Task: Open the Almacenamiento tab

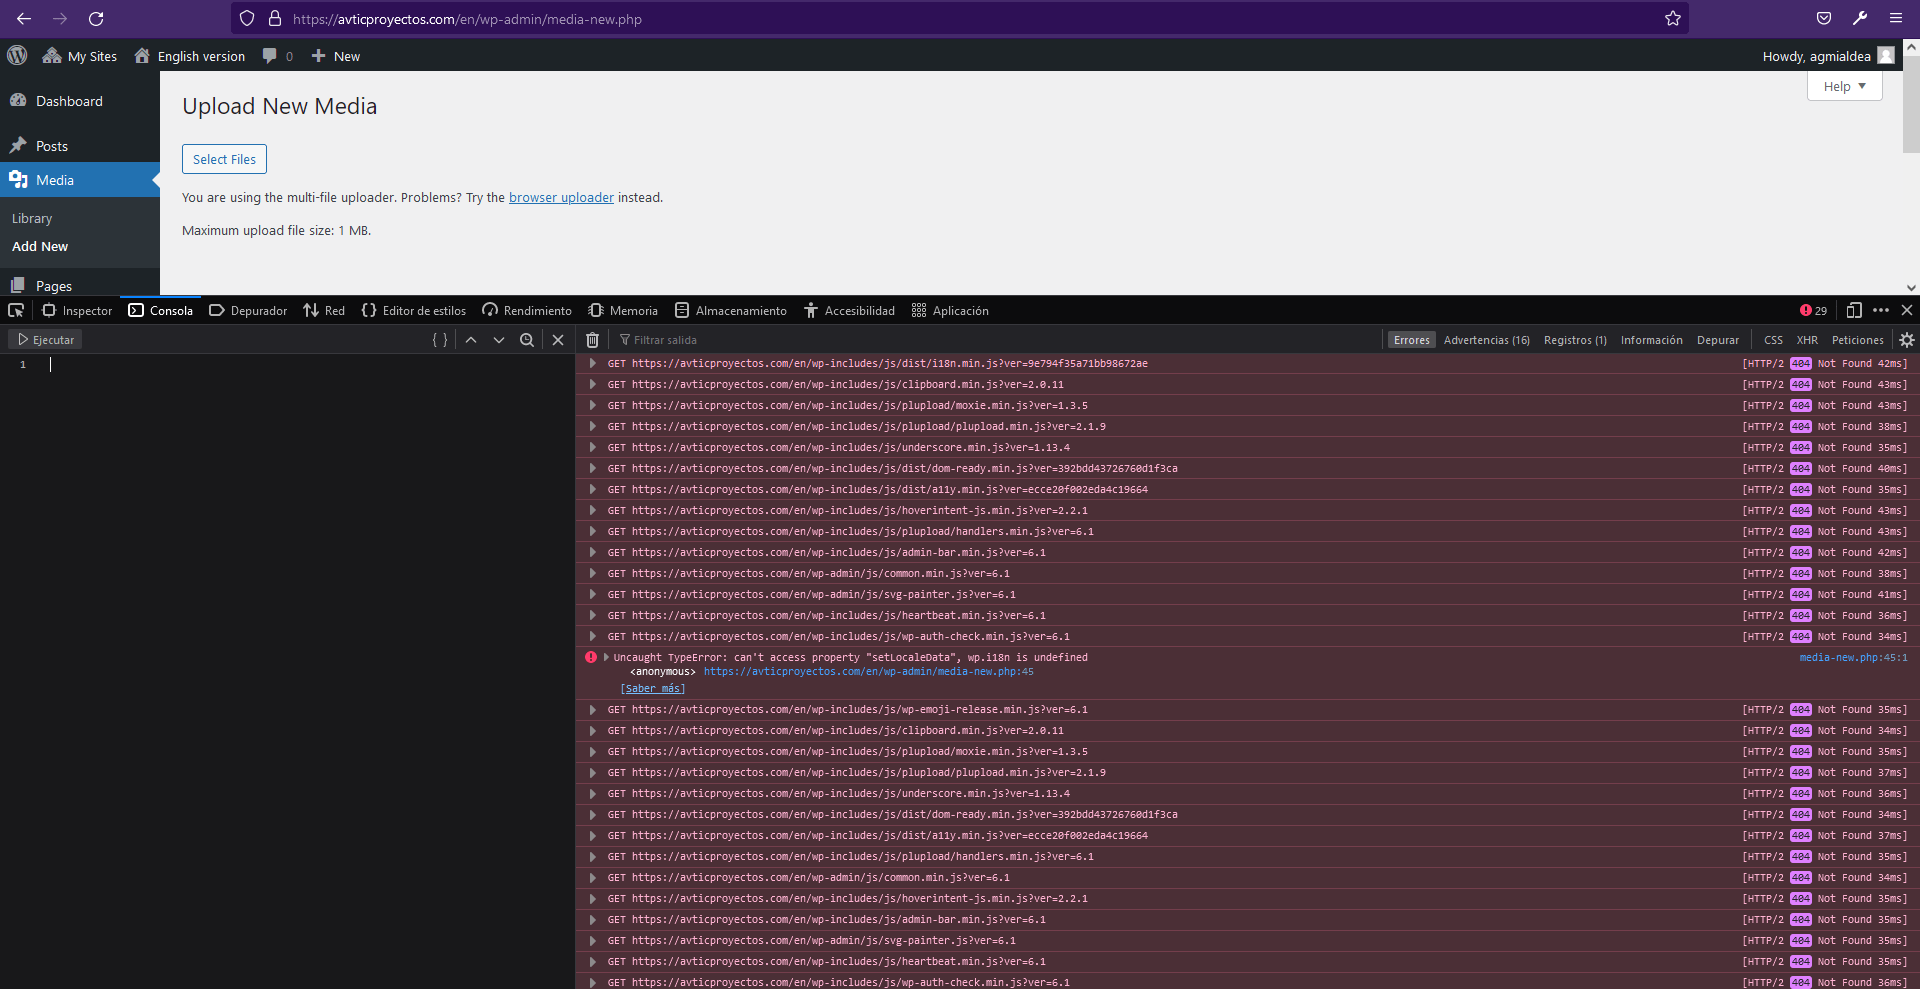Action: pyautogui.click(x=731, y=311)
